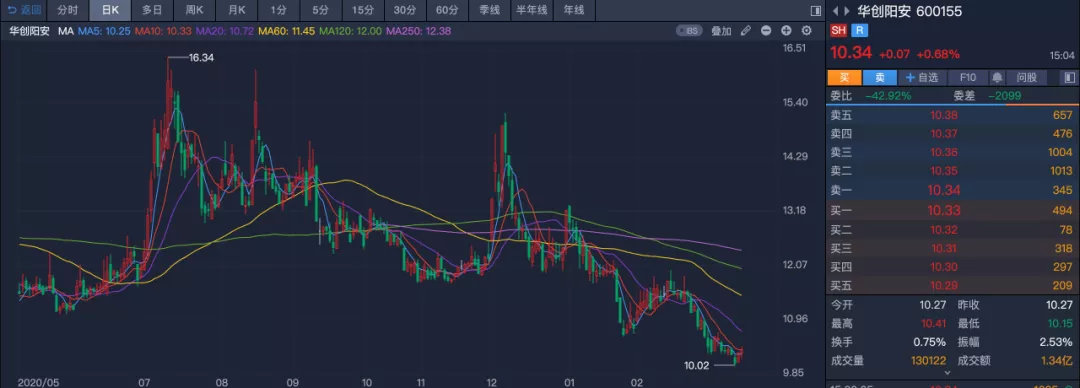
Task: Select the 30分 interval tab
Action: tap(405, 10)
